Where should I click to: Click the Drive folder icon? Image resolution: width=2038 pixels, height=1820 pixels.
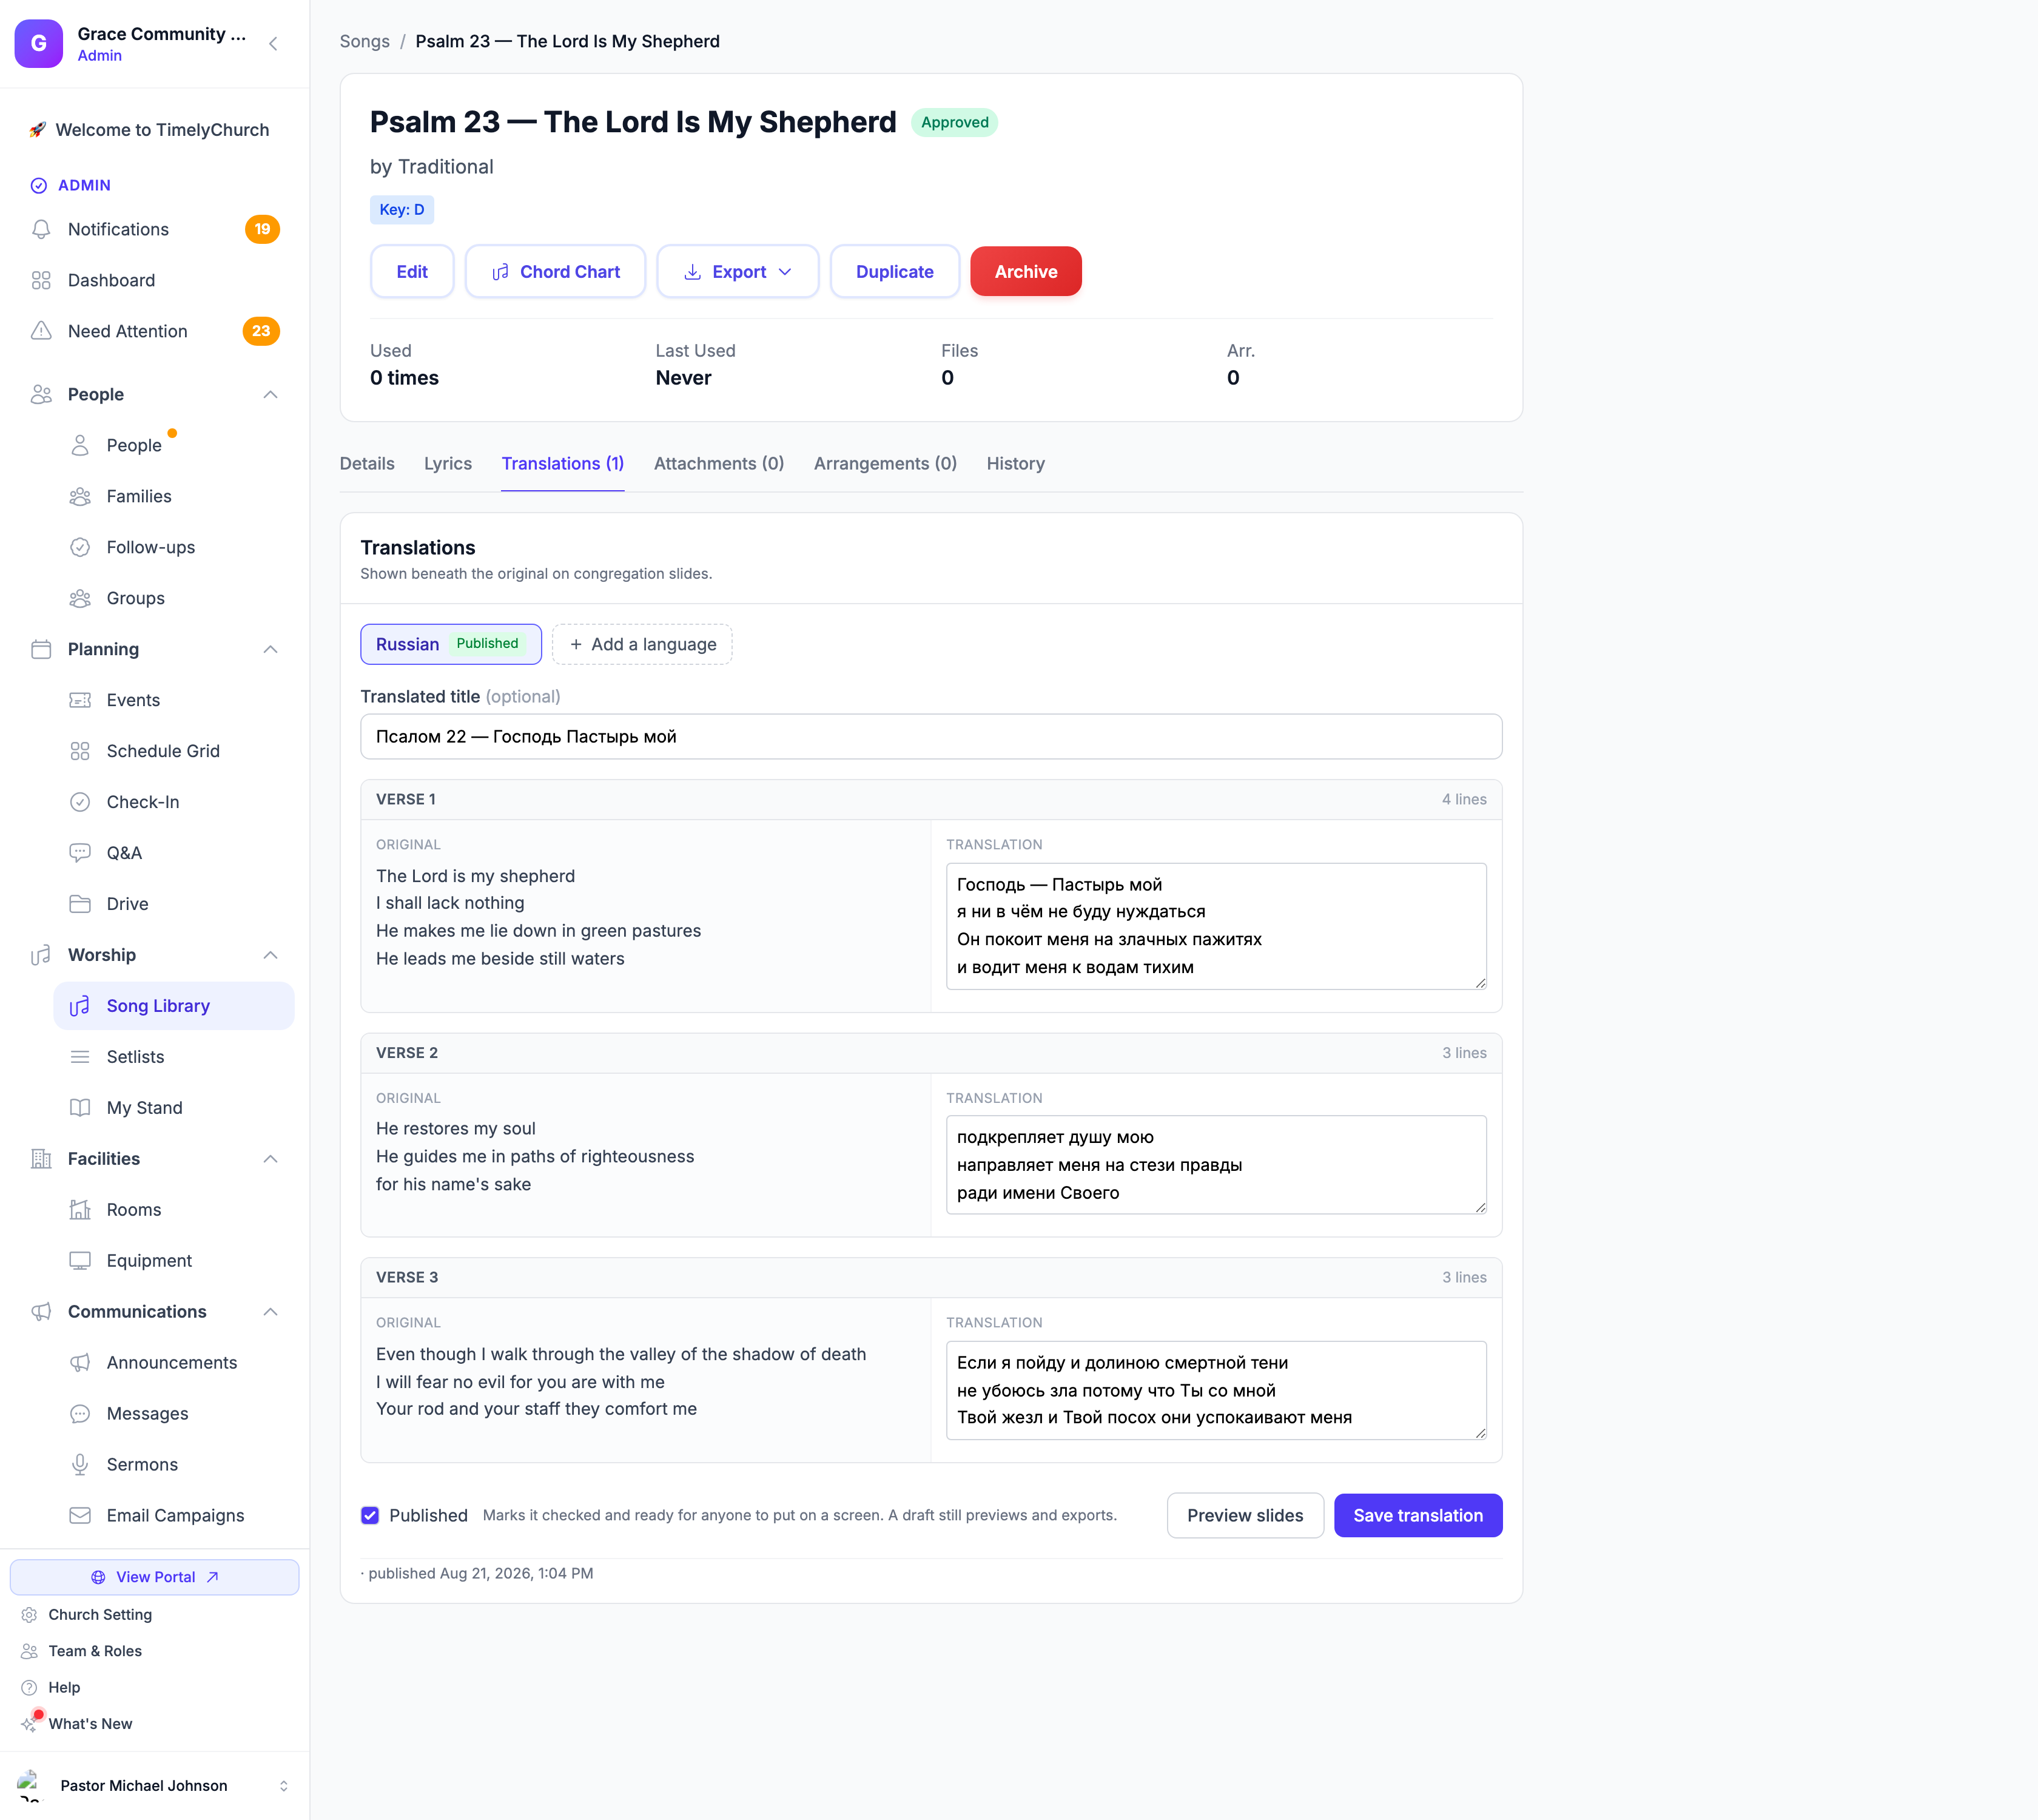click(x=80, y=904)
